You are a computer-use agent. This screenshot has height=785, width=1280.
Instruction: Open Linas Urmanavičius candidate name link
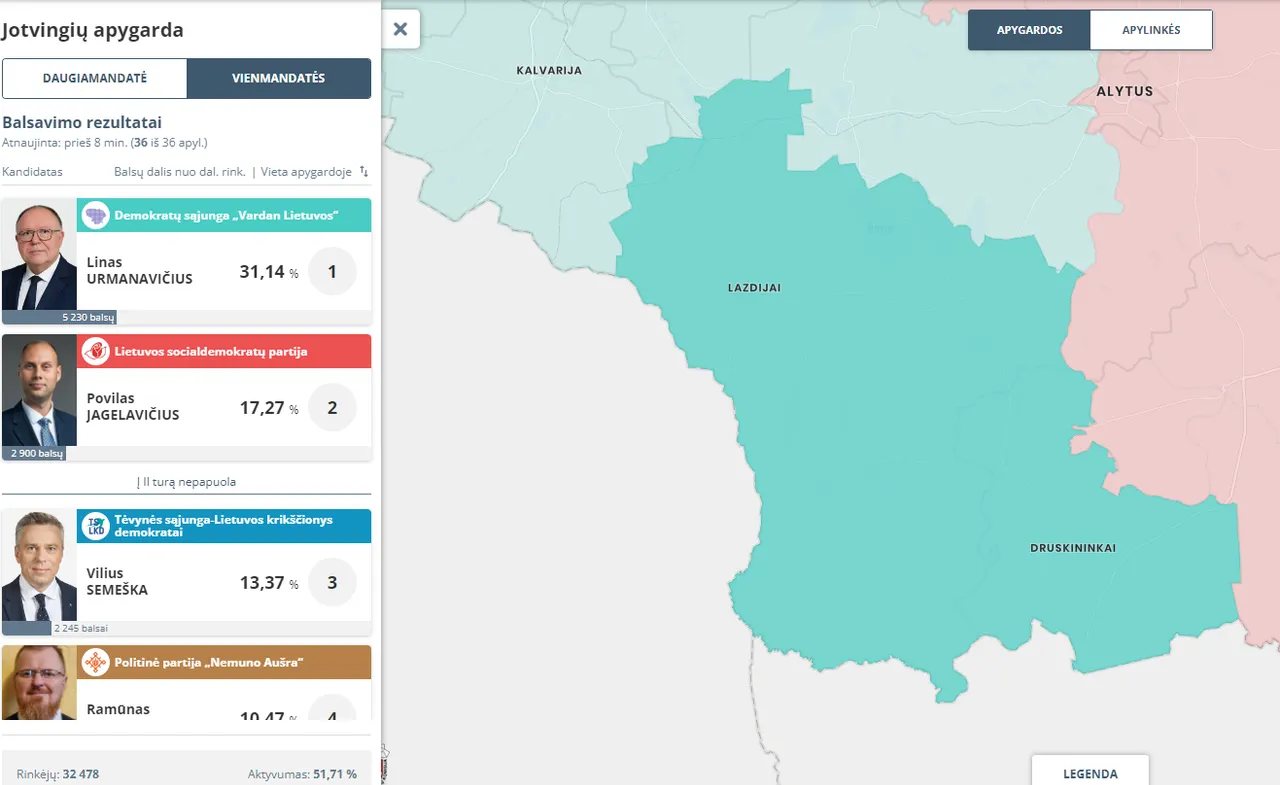(x=139, y=271)
